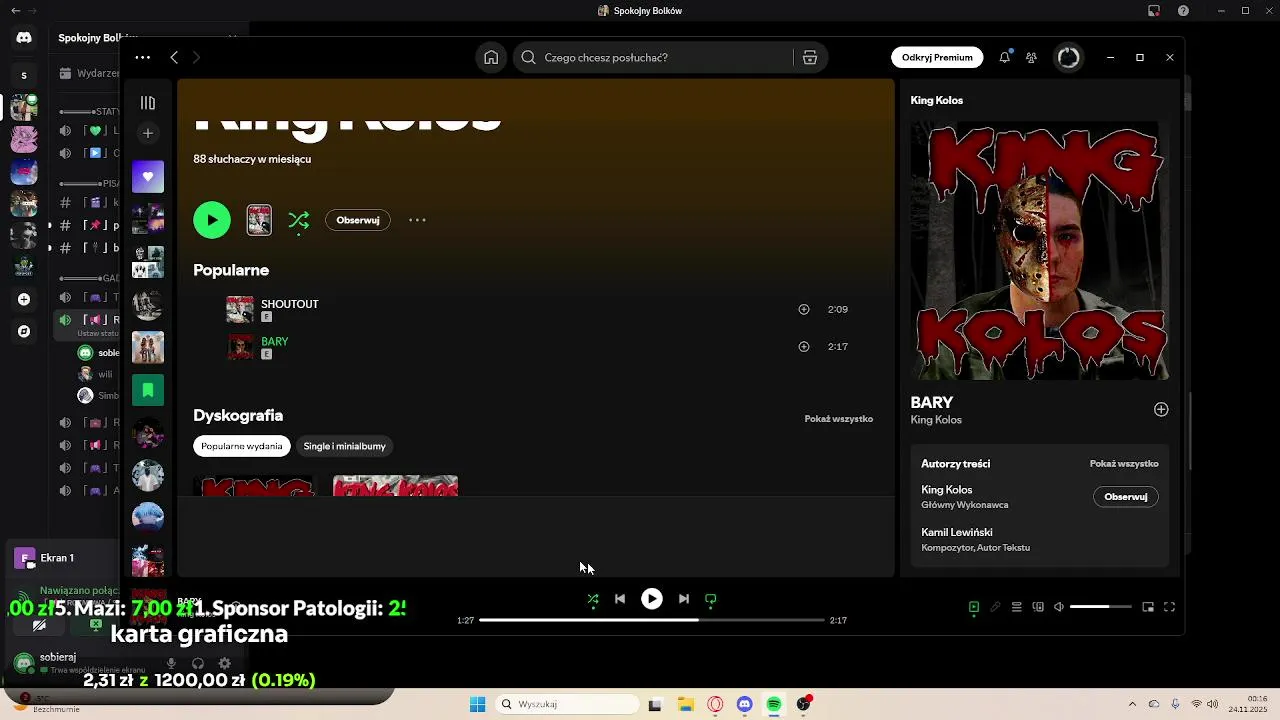The image size is (1280, 720).
Task: Open the lyrics microphone icon
Action: point(995,607)
